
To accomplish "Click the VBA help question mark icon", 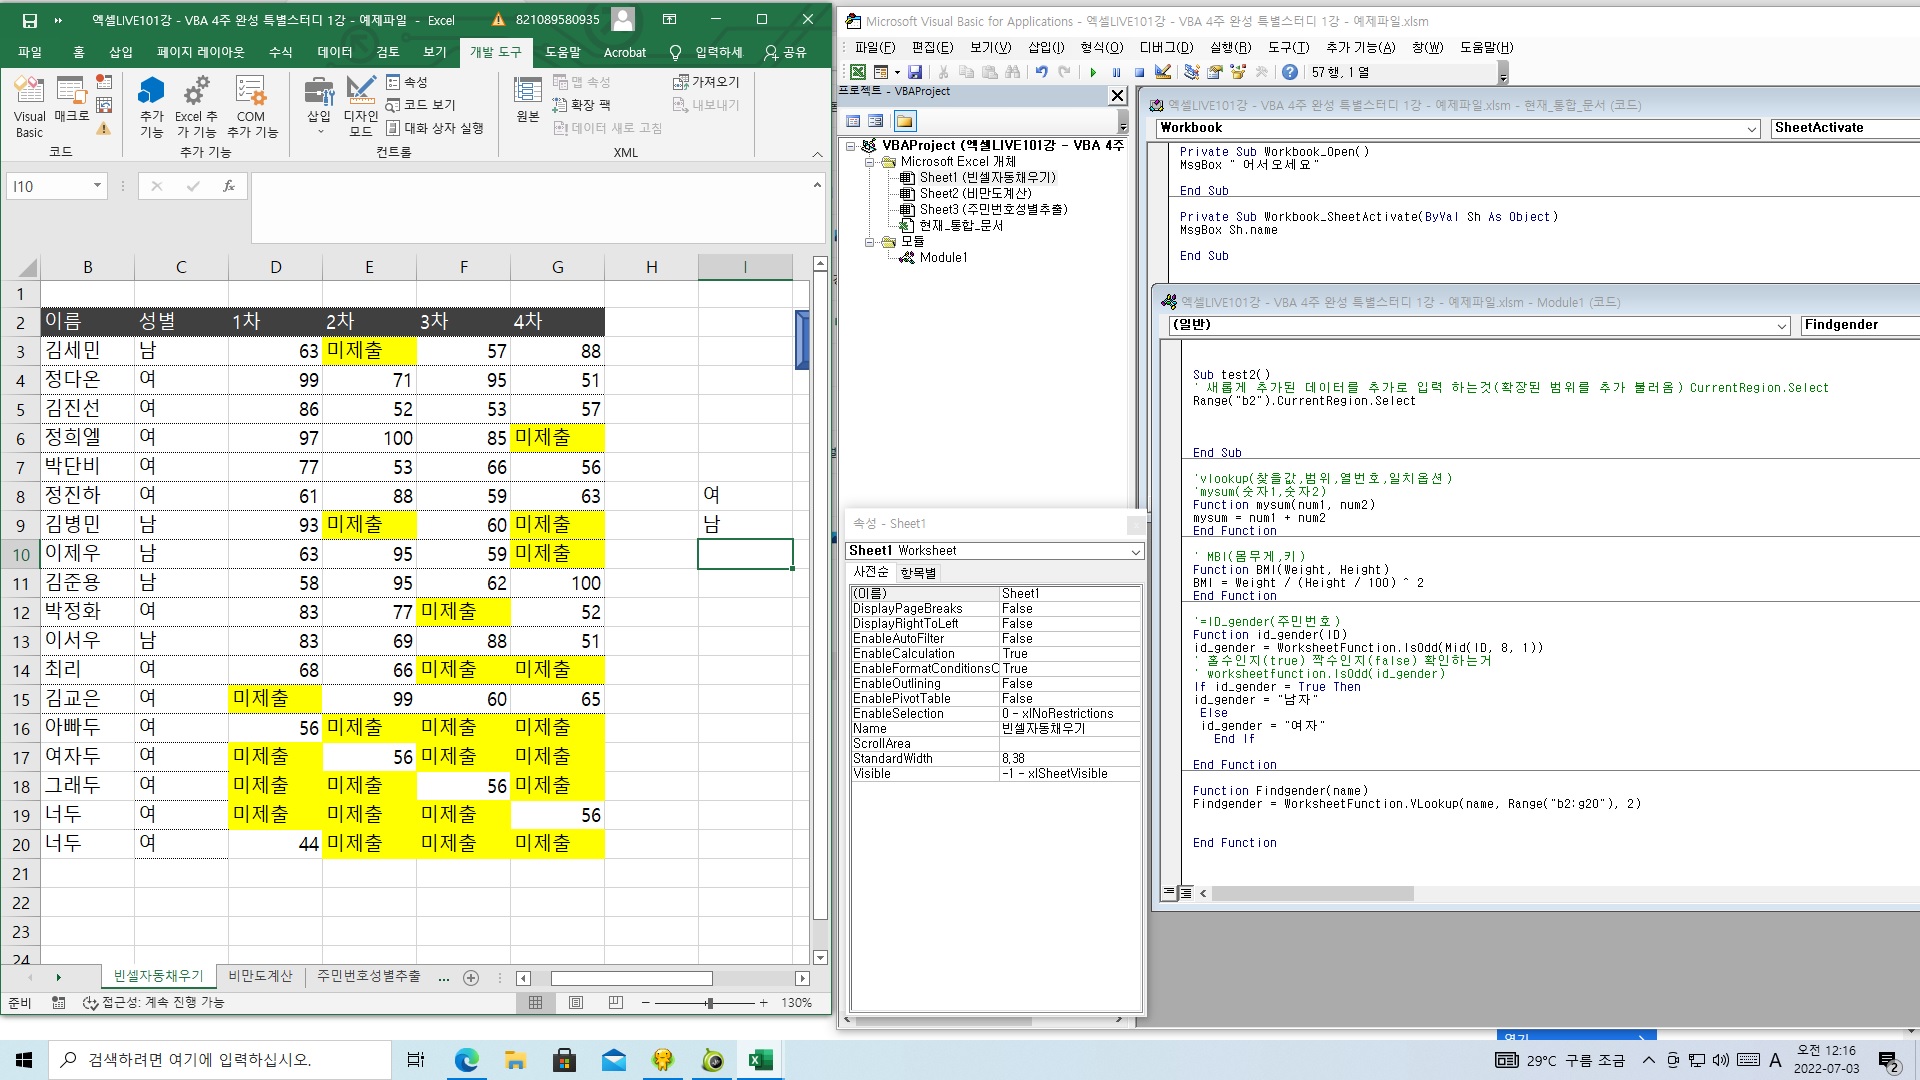I will pos(1290,72).
